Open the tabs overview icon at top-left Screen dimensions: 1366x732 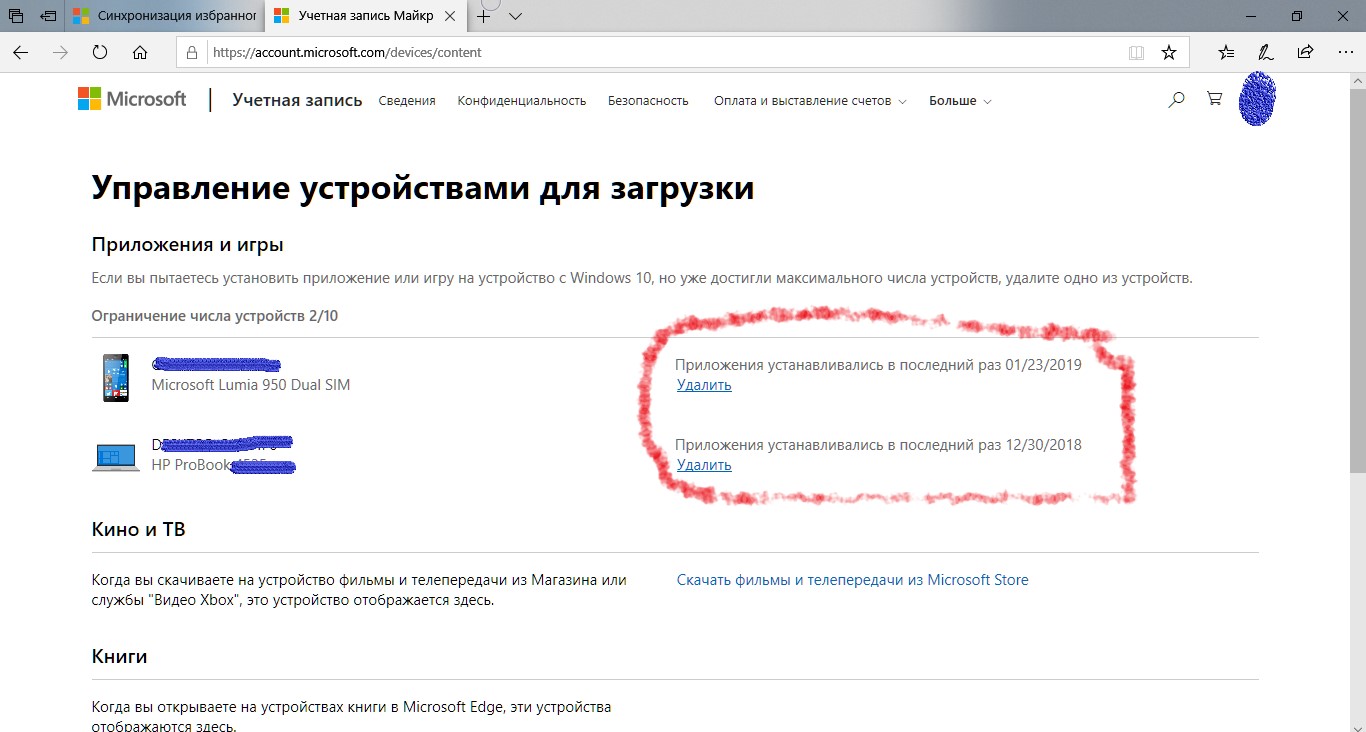tap(15, 16)
